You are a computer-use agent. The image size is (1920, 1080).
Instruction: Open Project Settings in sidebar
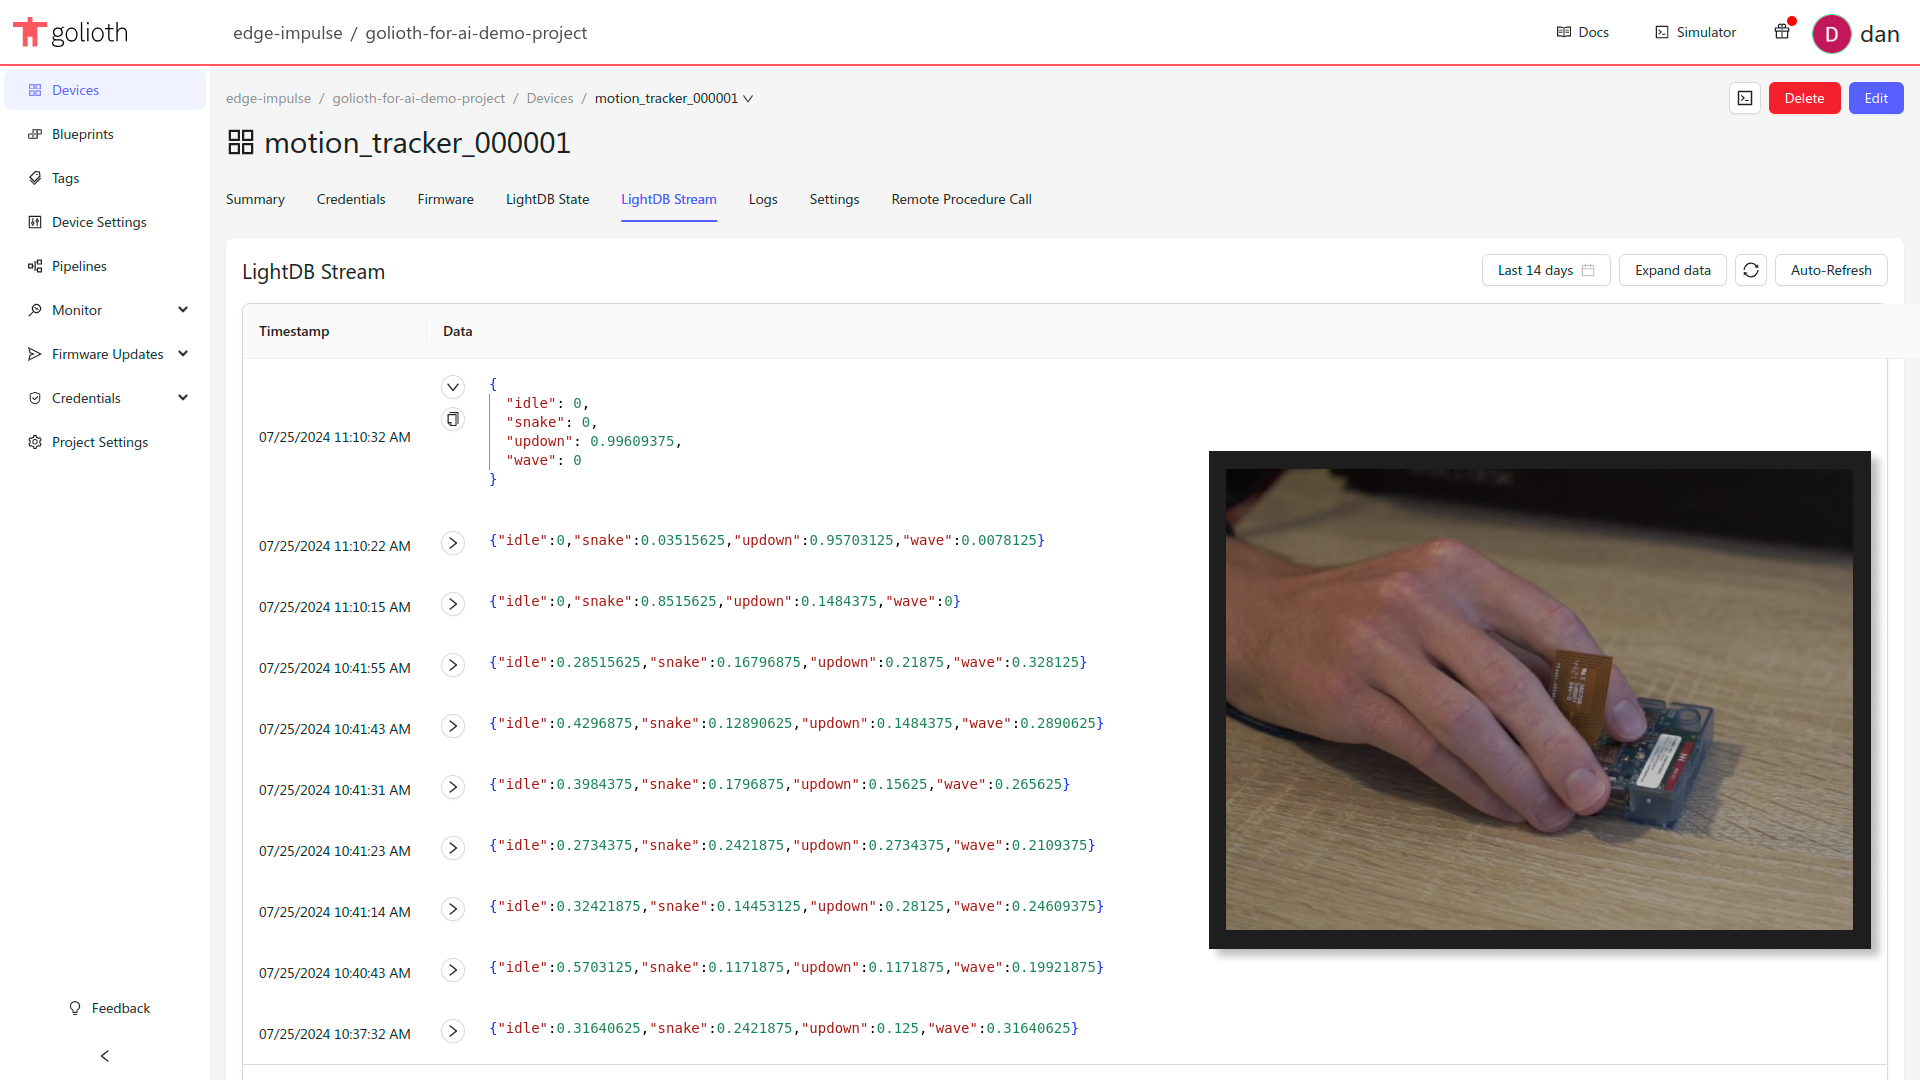pos(105,442)
